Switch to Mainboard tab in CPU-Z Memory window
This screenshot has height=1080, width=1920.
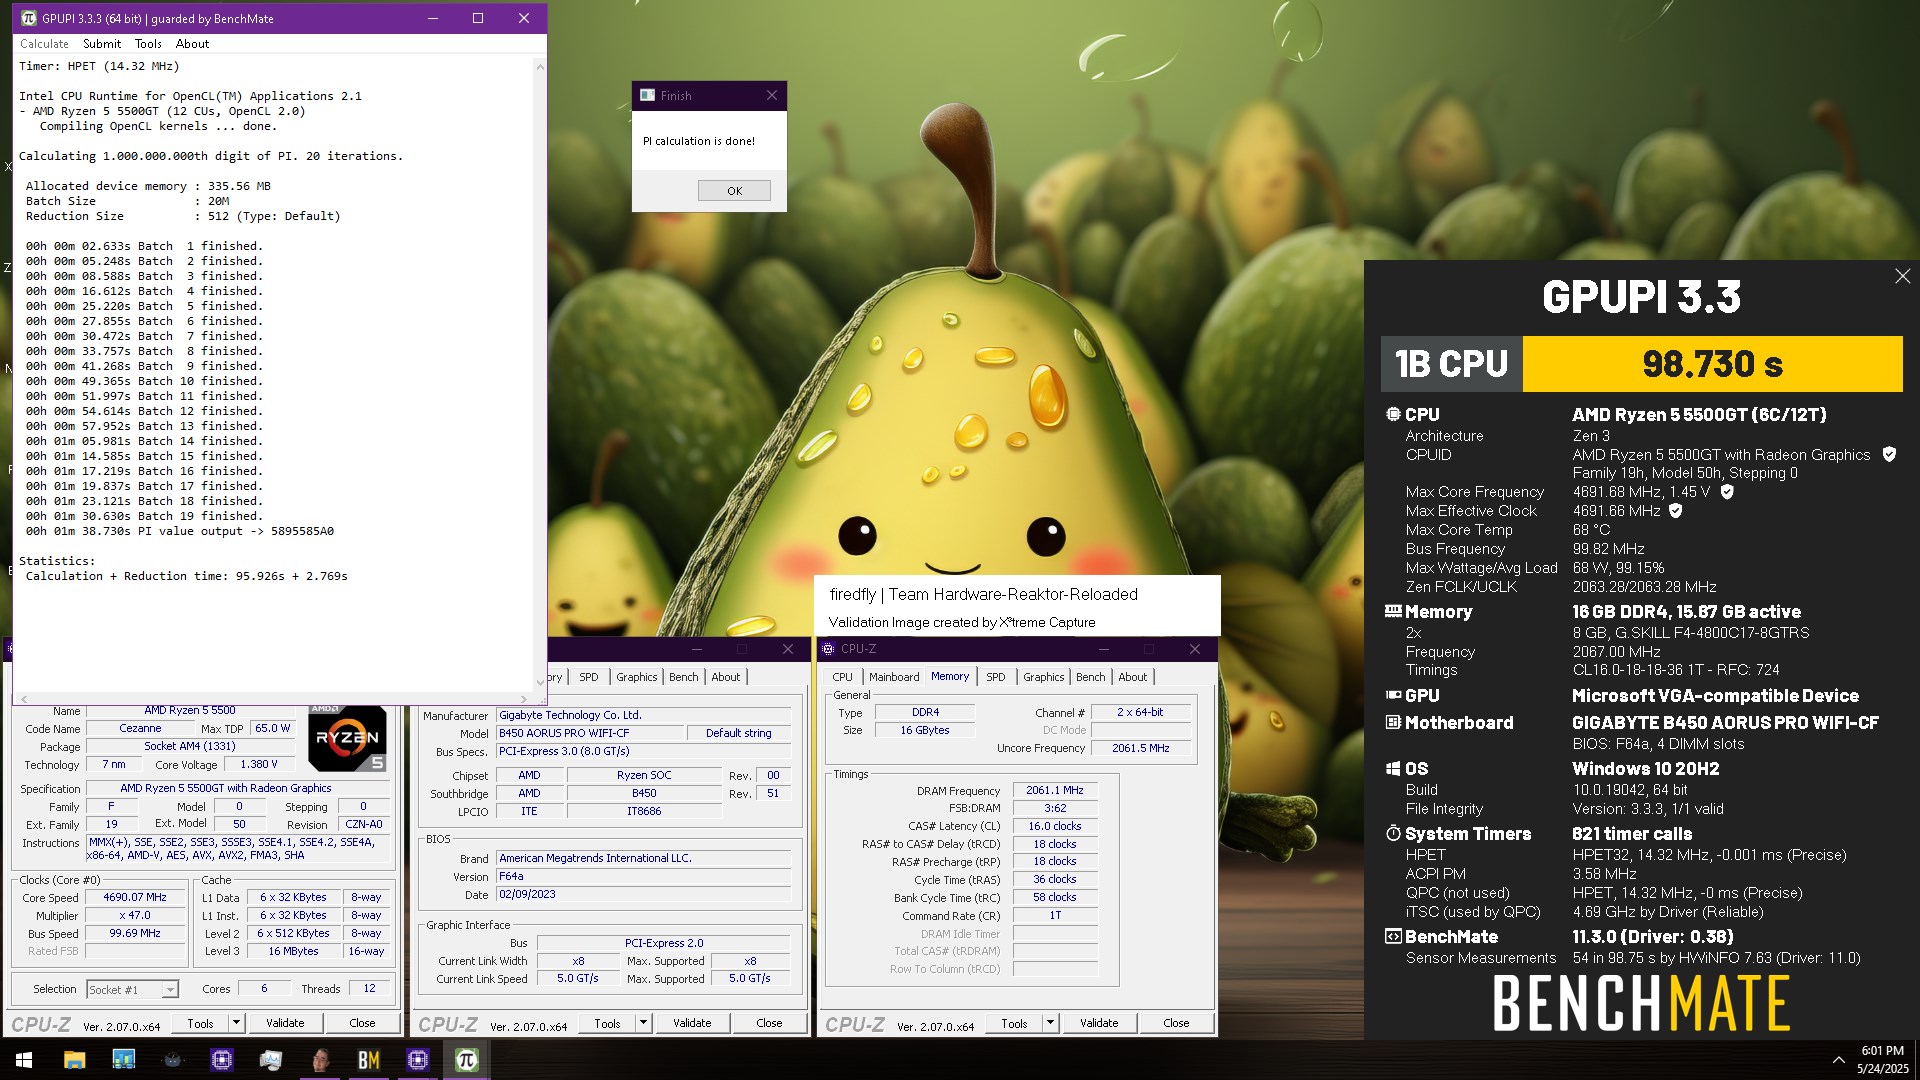click(x=894, y=677)
